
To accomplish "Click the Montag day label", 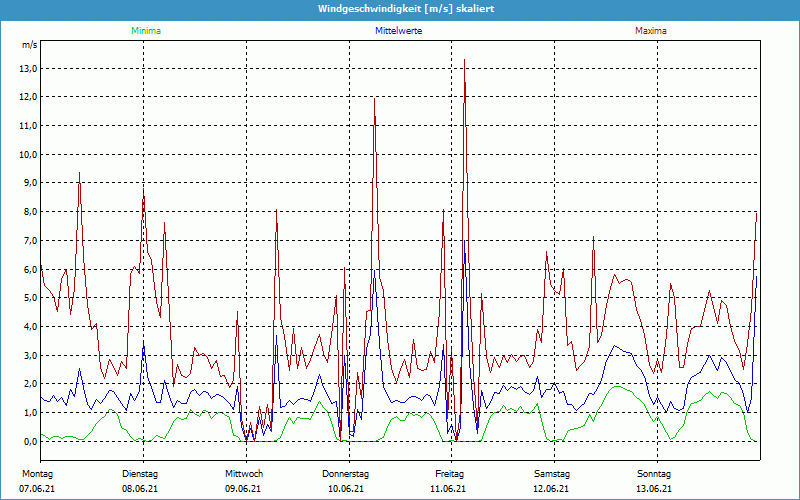I will point(37,474).
